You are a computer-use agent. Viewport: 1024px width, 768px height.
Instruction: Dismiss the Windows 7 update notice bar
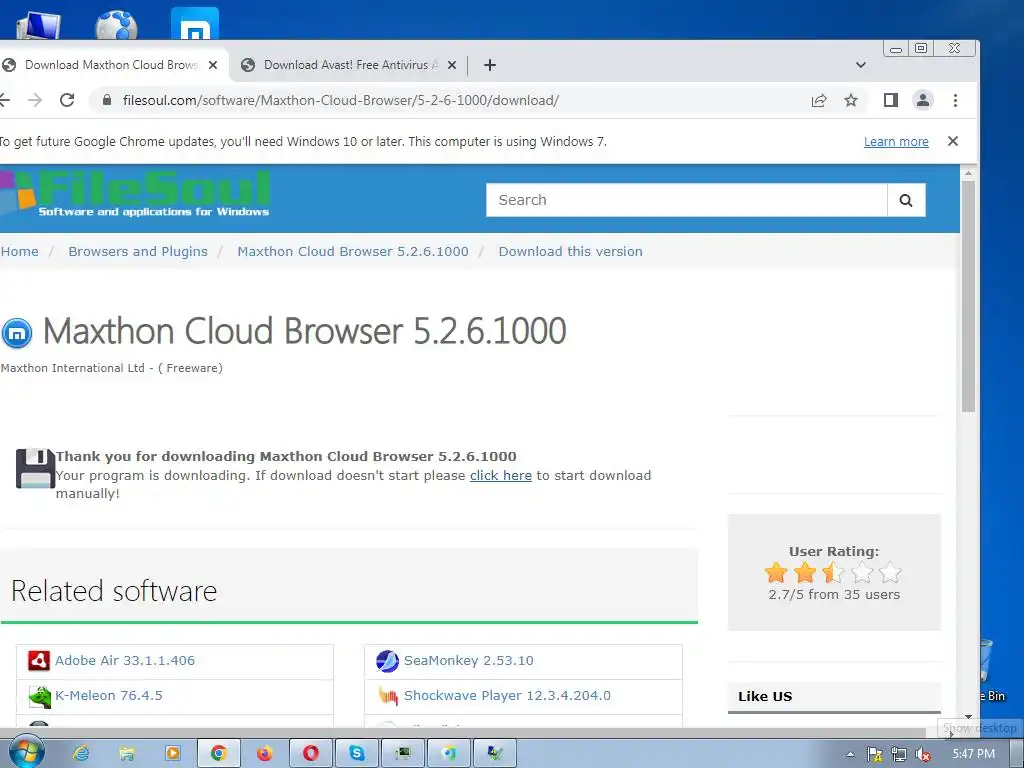(x=953, y=141)
